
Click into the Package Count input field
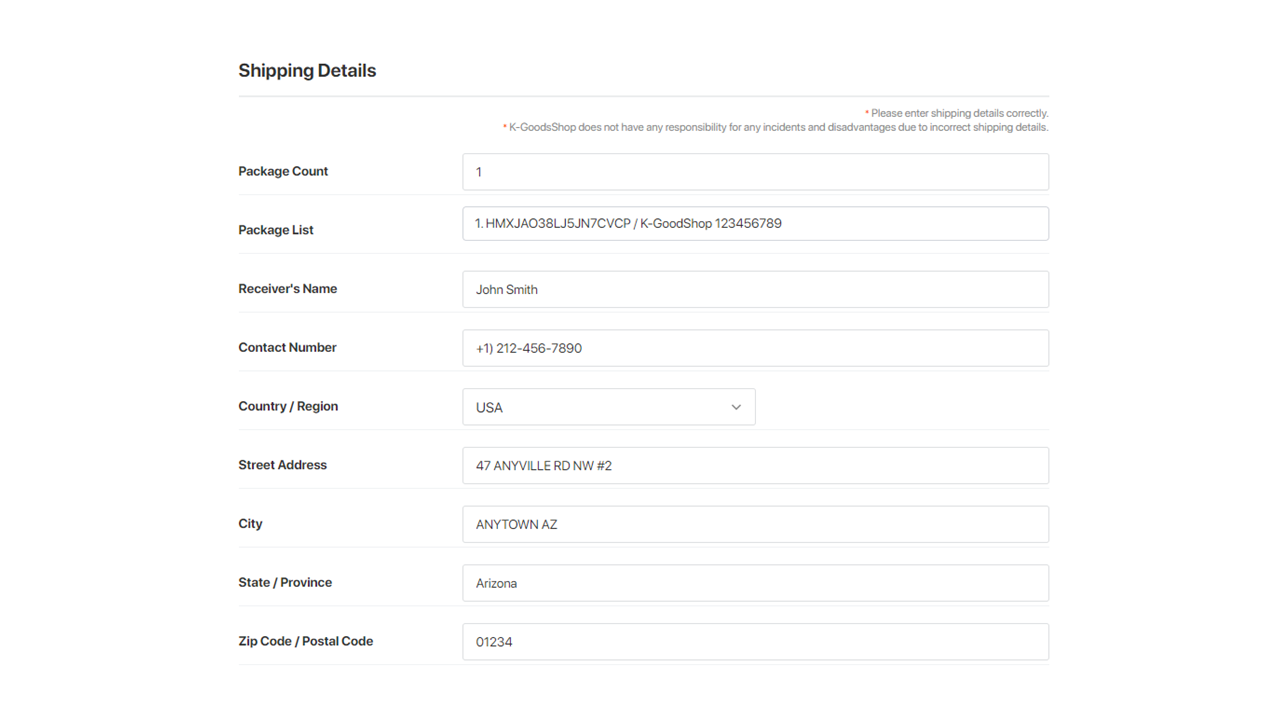755,172
